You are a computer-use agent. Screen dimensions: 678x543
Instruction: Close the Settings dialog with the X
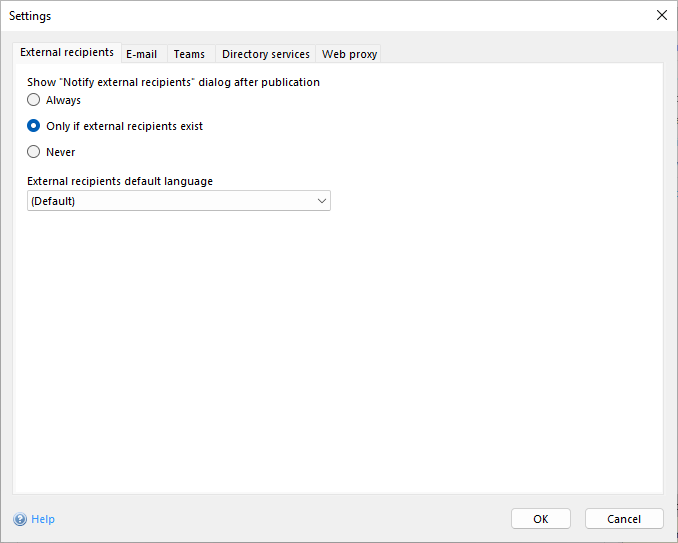tap(661, 15)
